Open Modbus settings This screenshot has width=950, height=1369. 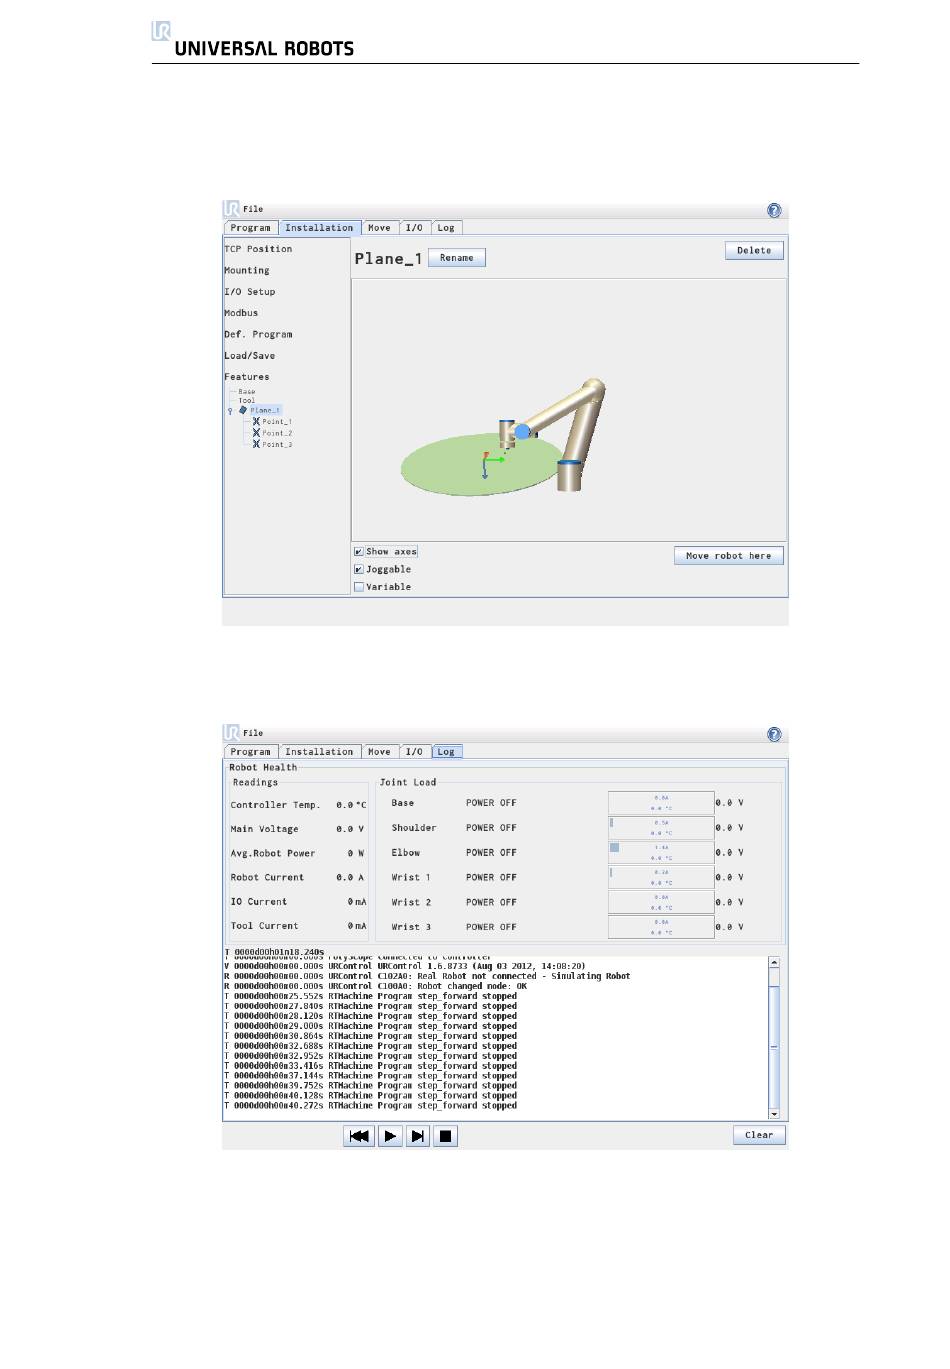coord(241,313)
